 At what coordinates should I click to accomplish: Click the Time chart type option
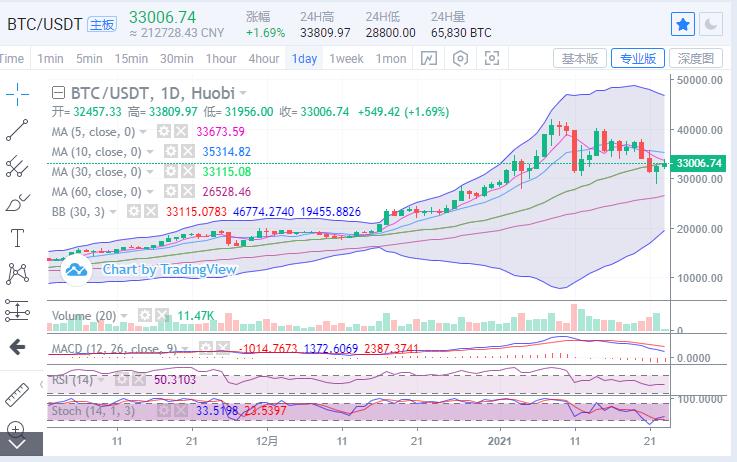coord(12,59)
